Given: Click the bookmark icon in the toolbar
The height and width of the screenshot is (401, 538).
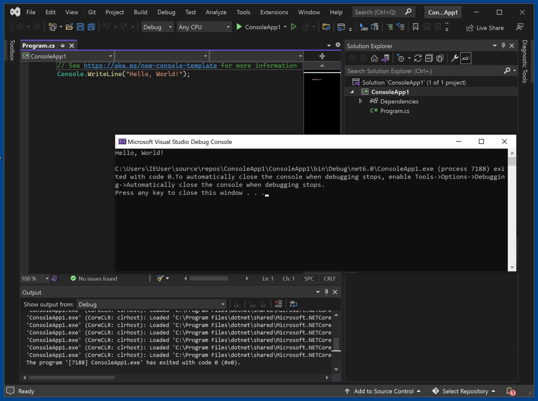Looking at the screenshot, I should tap(416, 27).
